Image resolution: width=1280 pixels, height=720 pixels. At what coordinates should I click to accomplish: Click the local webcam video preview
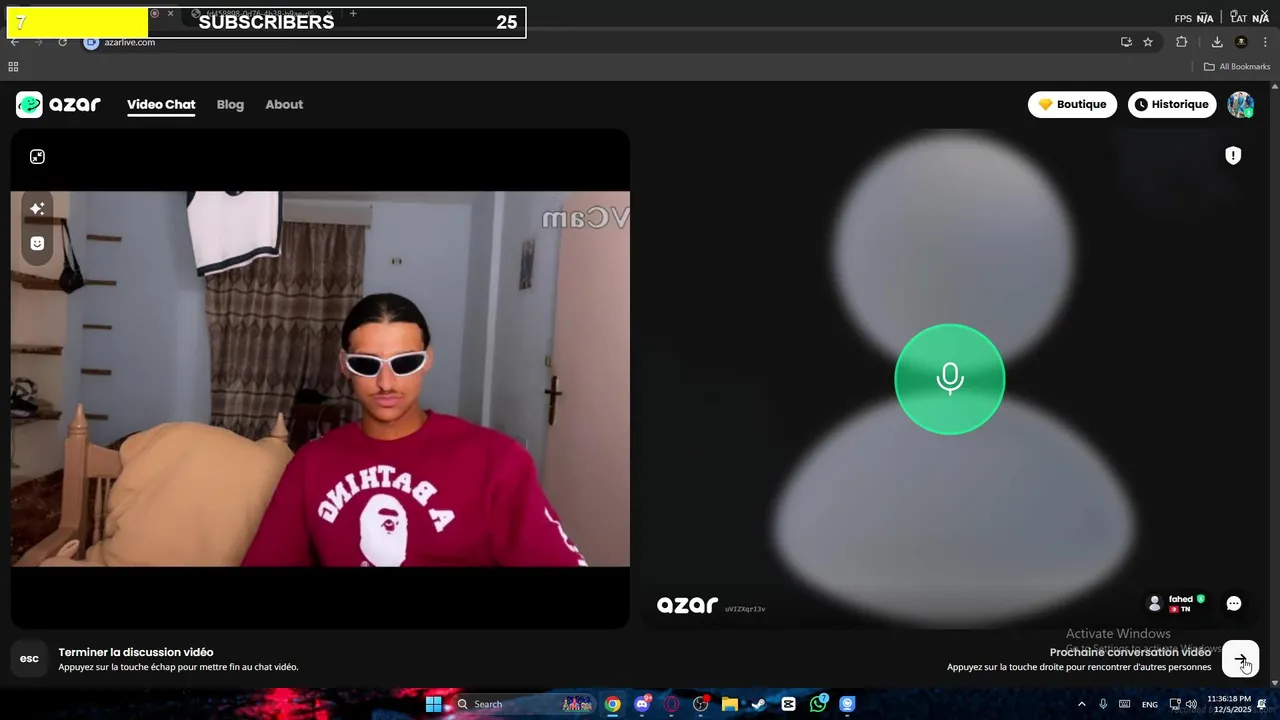point(320,379)
